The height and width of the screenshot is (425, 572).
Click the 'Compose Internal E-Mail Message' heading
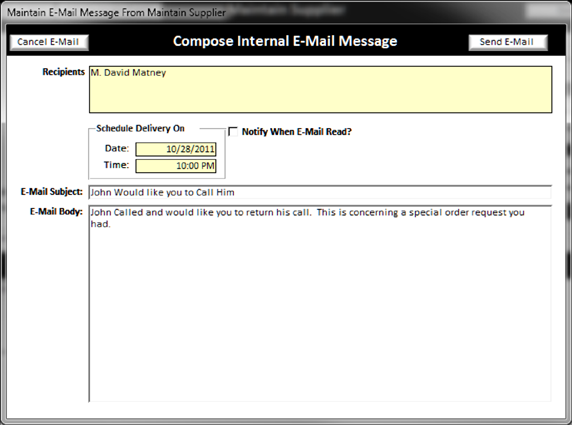pyautogui.click(x=285, y=41)
